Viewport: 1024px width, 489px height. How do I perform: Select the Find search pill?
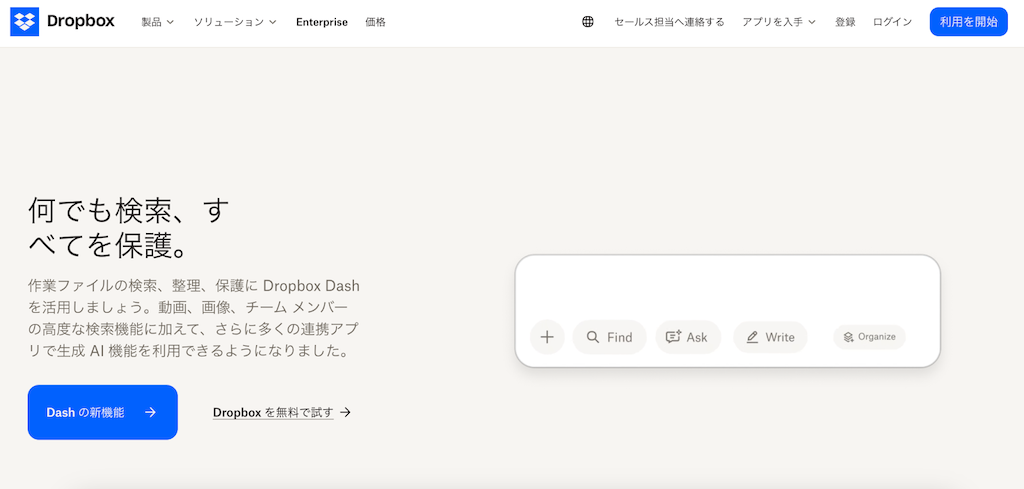[x=609, y=337]
